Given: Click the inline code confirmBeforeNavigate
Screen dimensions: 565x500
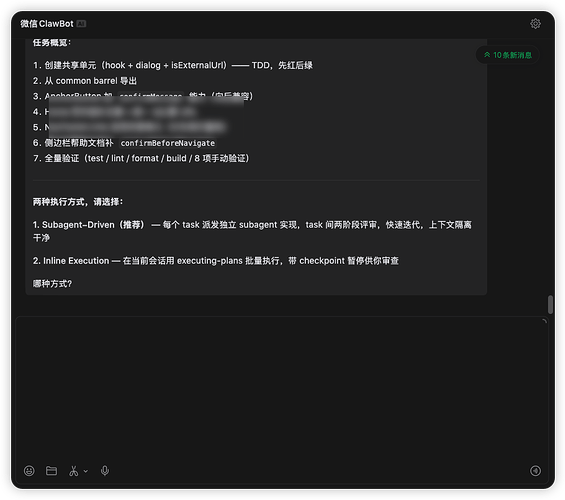Looking at the screenshot, I should (168, 143).
